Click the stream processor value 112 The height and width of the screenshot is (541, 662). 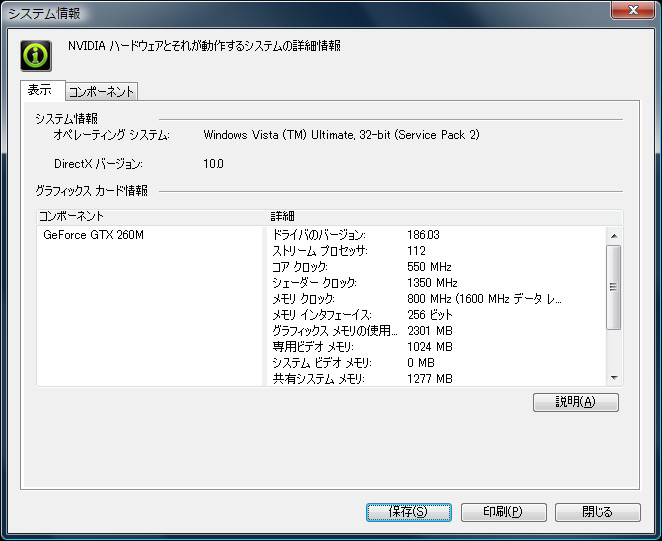416,251
